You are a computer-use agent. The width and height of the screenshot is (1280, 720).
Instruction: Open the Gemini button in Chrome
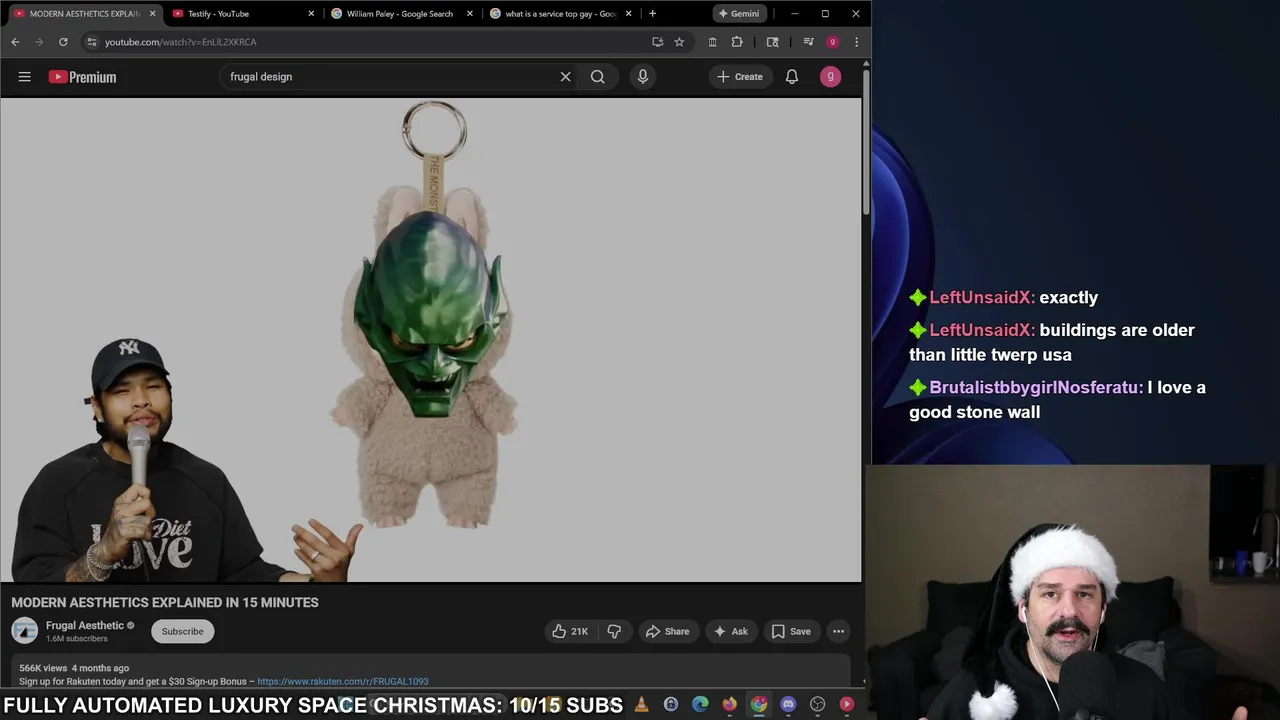(x=738, y=14)
